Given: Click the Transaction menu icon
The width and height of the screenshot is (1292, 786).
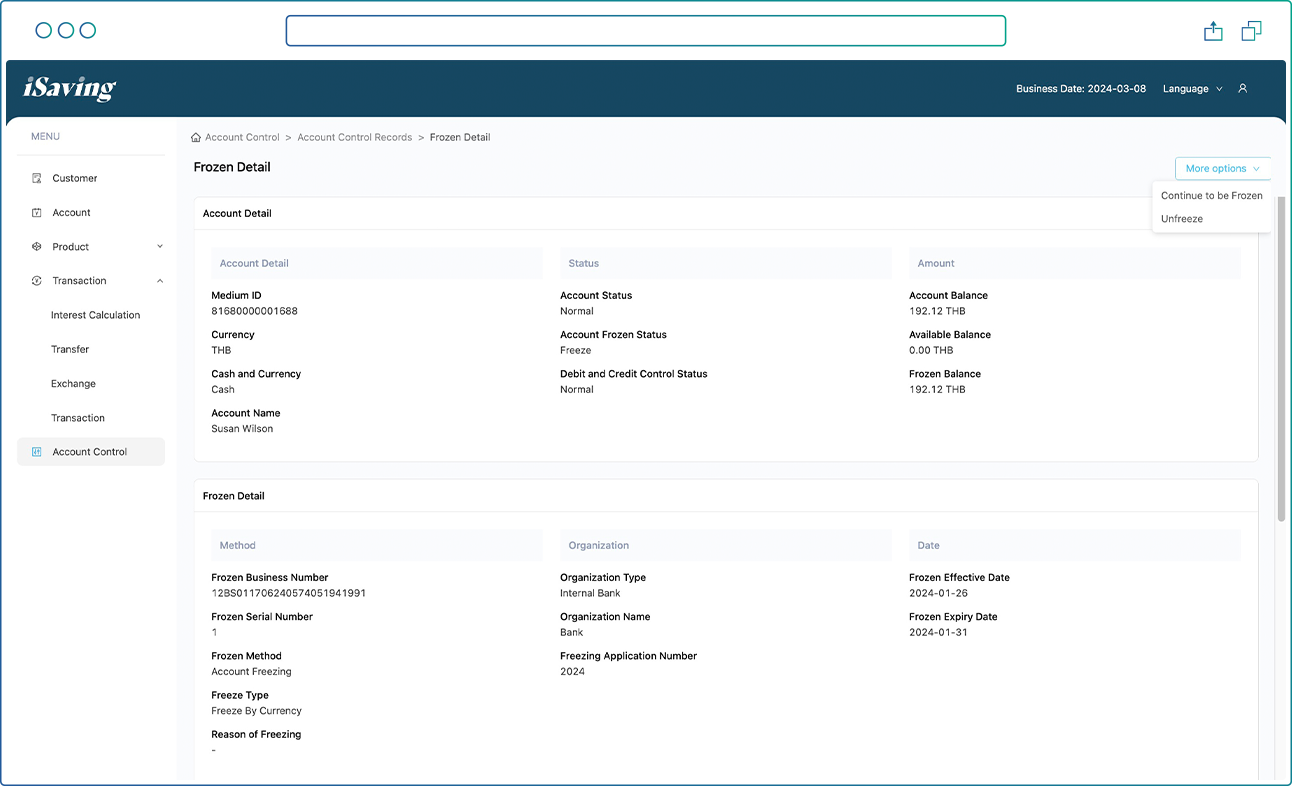Looking at the screenshot, I should (37, 281).
